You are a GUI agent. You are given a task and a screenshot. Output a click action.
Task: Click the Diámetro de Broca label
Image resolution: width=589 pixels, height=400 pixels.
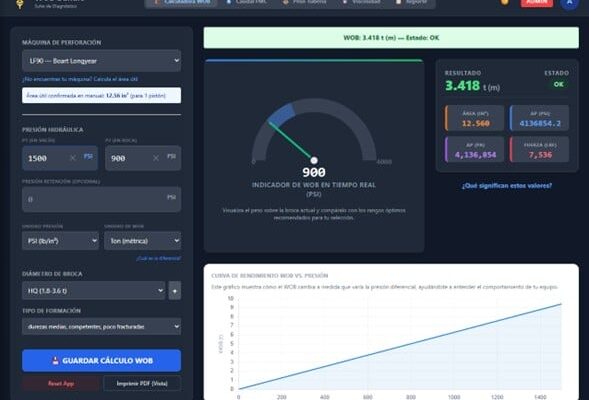(52, 274)
